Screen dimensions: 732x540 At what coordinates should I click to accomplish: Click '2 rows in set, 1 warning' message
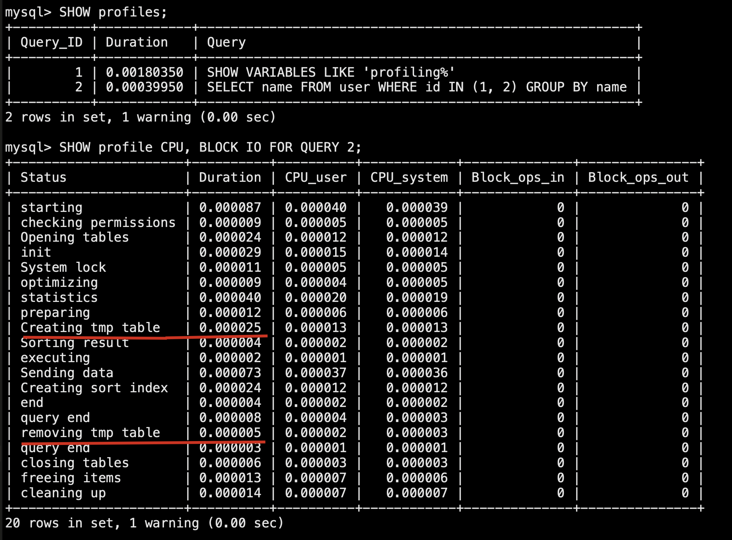tap(140, 117)
